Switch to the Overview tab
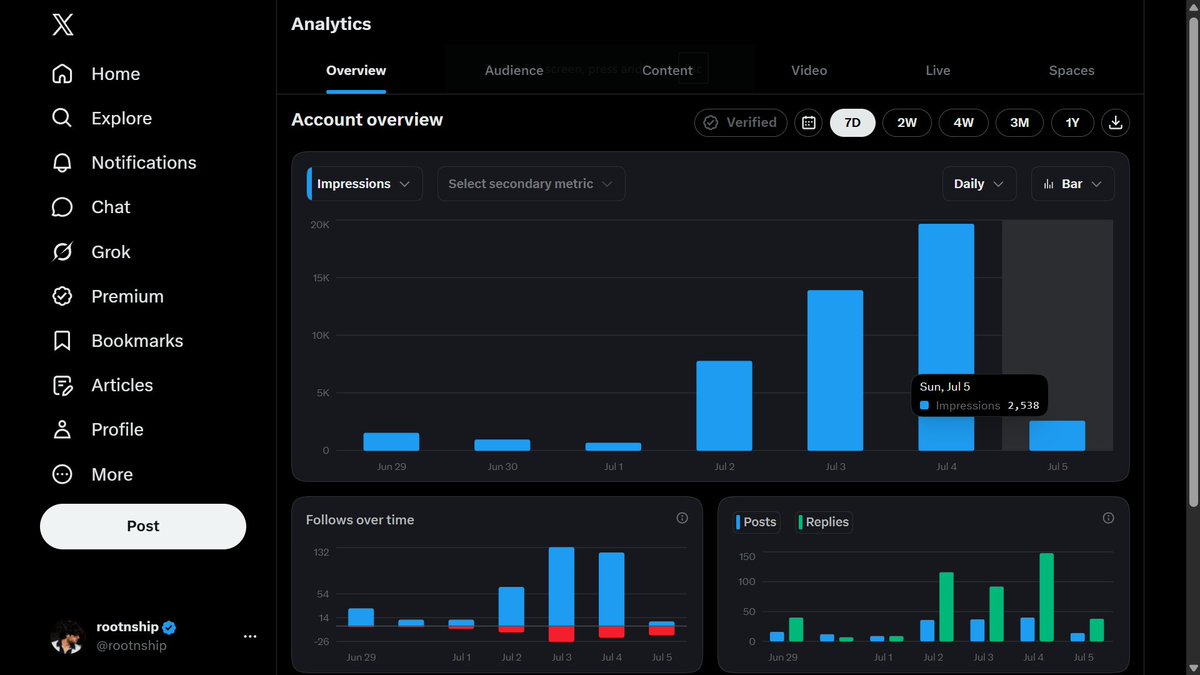1200x675 pixels. [x=356, y=70]
